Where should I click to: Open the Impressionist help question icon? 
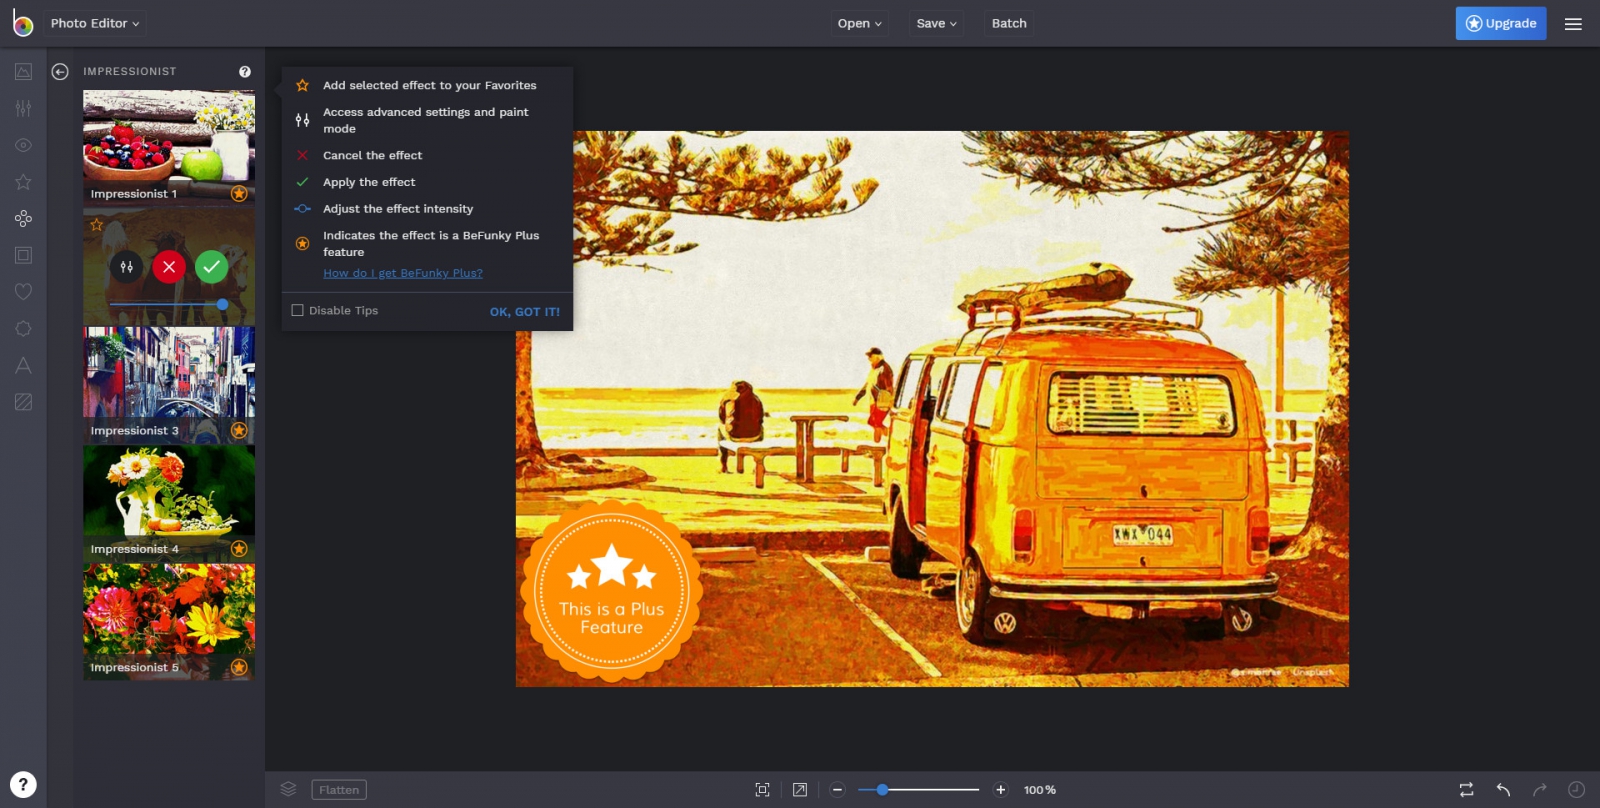click(x=245, y=71)
